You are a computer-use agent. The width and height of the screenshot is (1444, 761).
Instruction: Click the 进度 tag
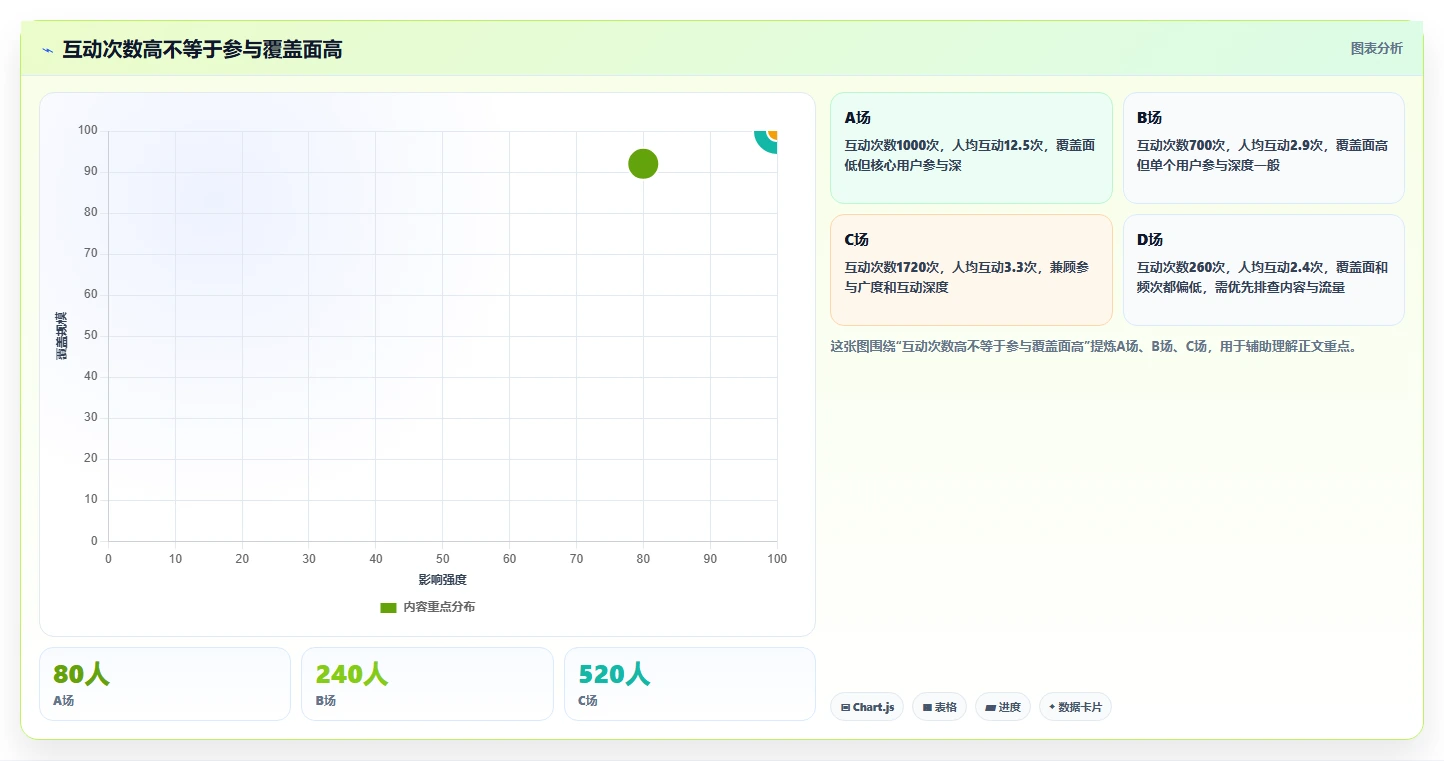point(1002,707)
